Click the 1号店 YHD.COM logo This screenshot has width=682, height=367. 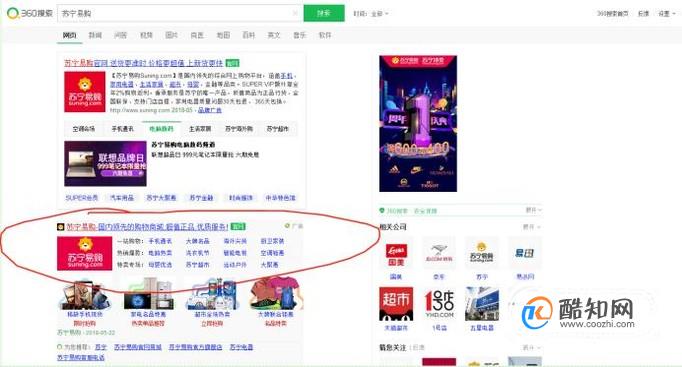tap(439, 304)
